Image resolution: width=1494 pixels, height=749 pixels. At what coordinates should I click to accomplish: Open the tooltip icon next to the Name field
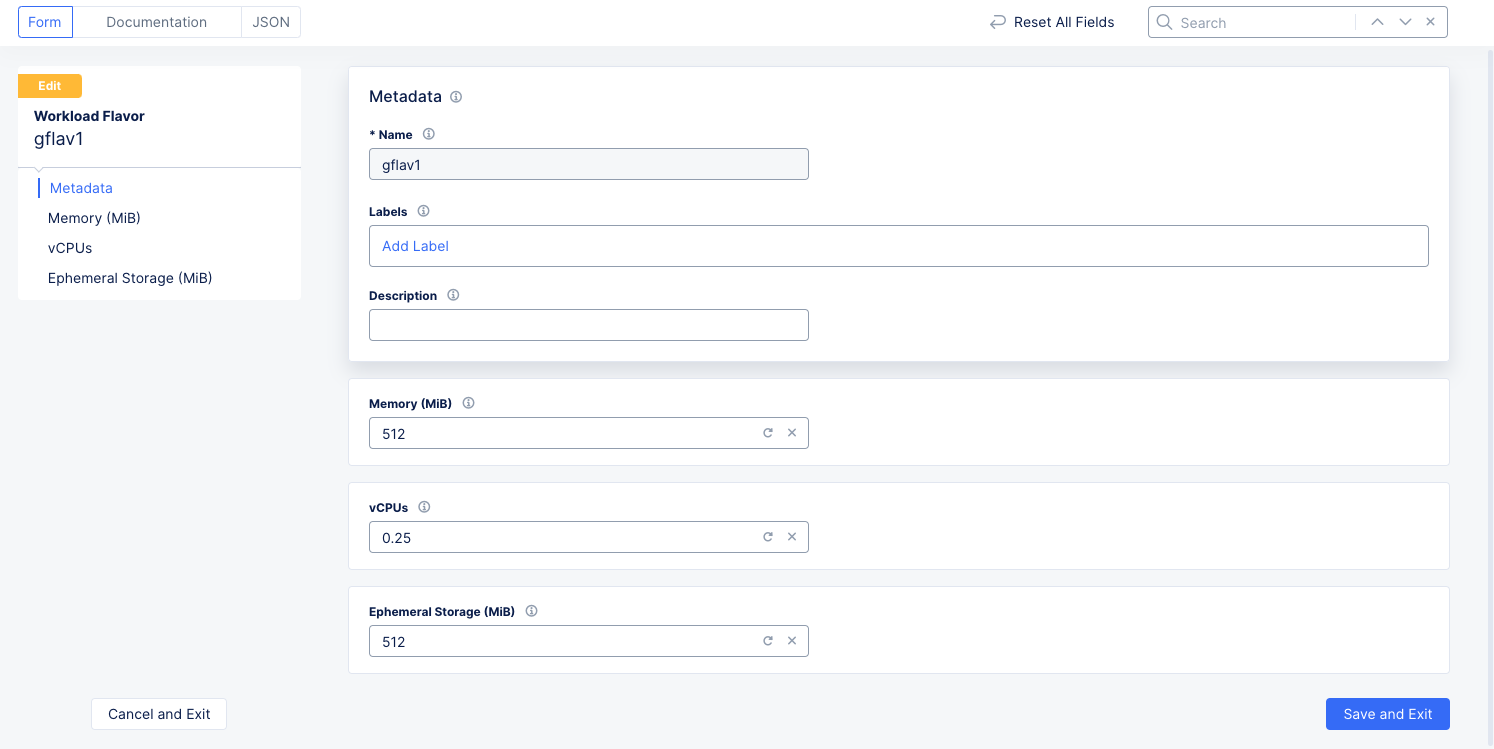pyautogui.click(x=429, y=134)
